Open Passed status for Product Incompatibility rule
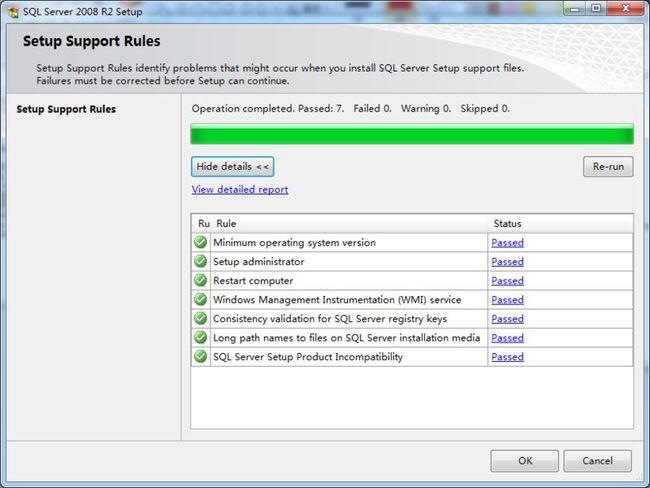 [x=507, y=357]
